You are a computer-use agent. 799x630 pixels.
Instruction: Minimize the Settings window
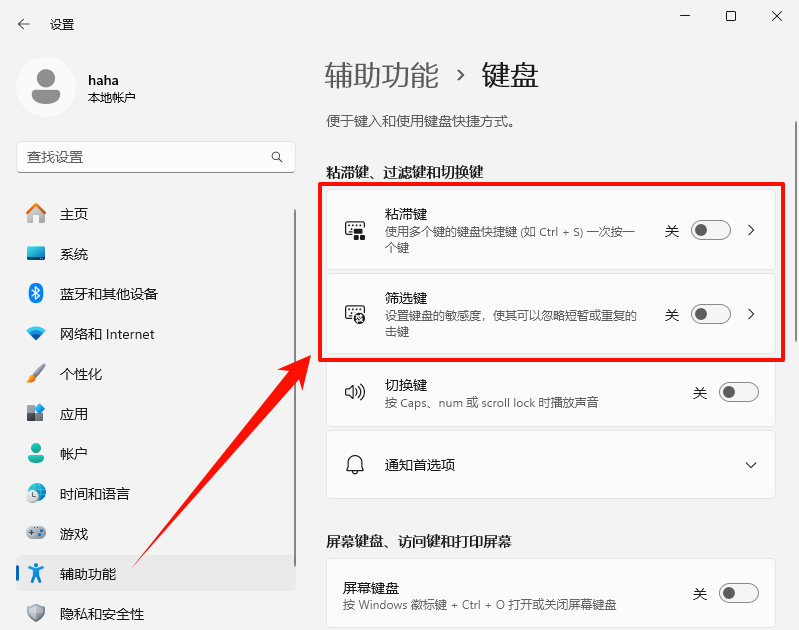[x=685, y=16]
